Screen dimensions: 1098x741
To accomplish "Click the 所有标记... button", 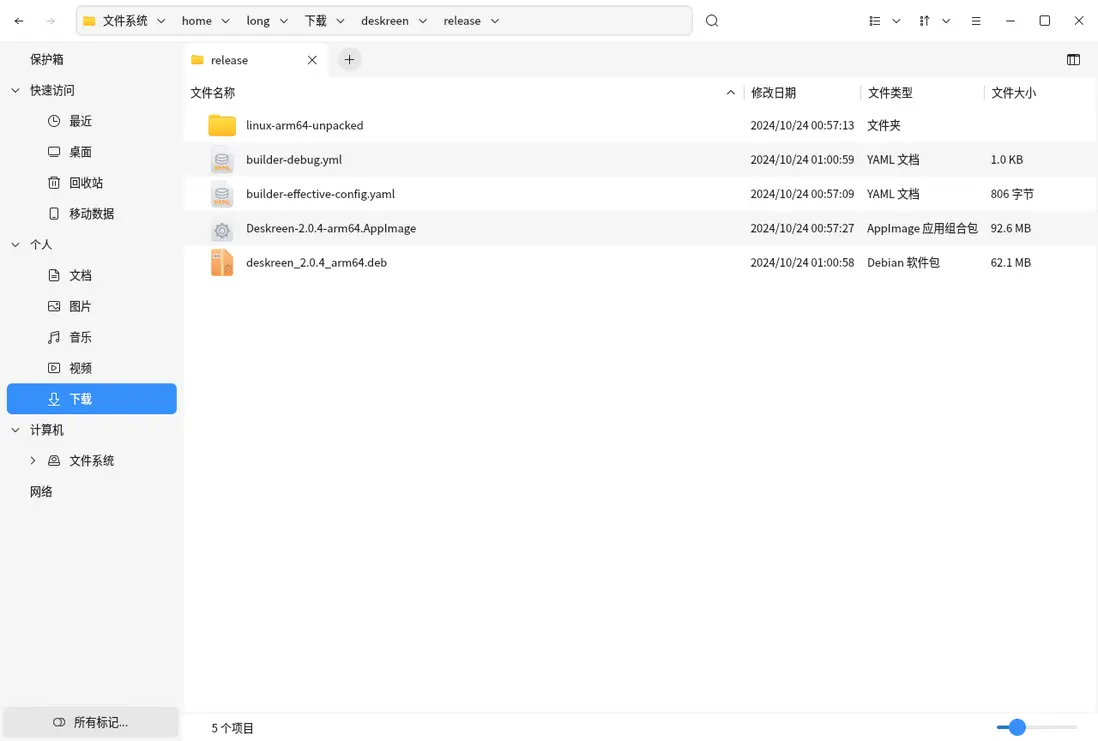I will click(91, 722).
